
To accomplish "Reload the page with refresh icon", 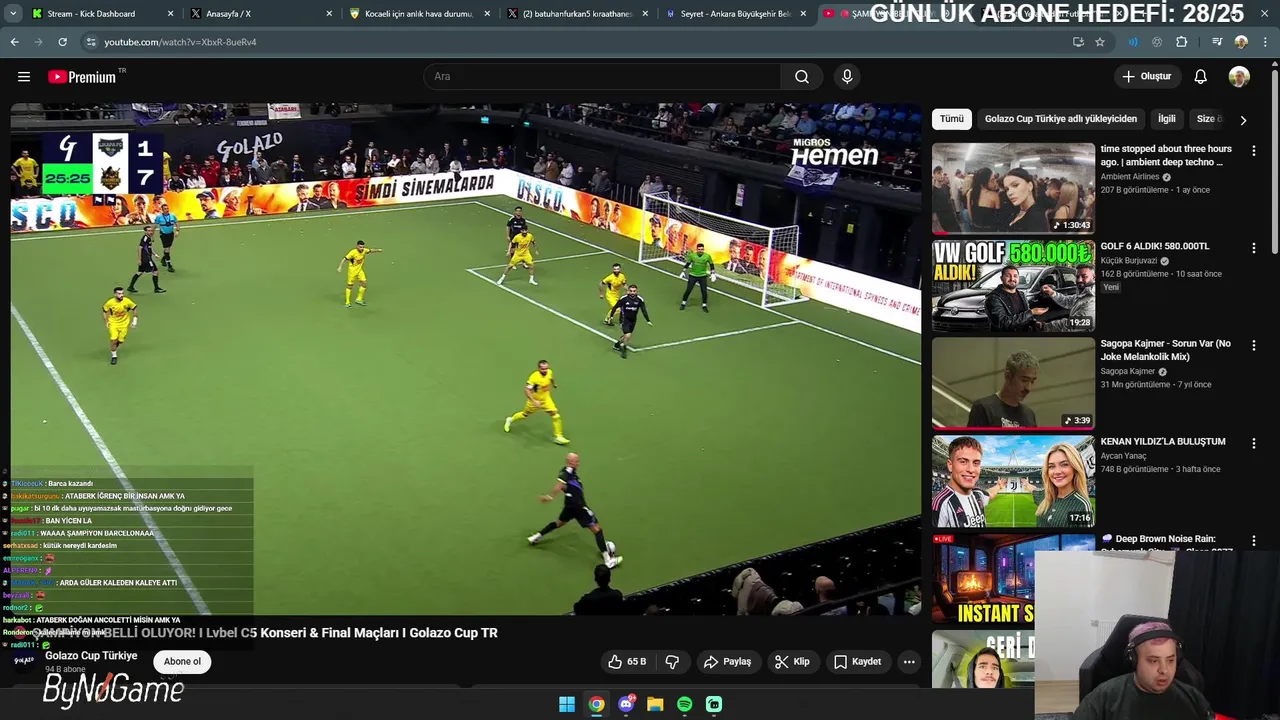I will point(62,42).
